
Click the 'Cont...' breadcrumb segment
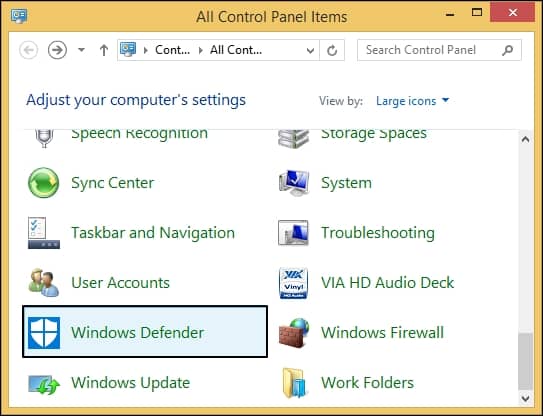click(x=172, y=50)
